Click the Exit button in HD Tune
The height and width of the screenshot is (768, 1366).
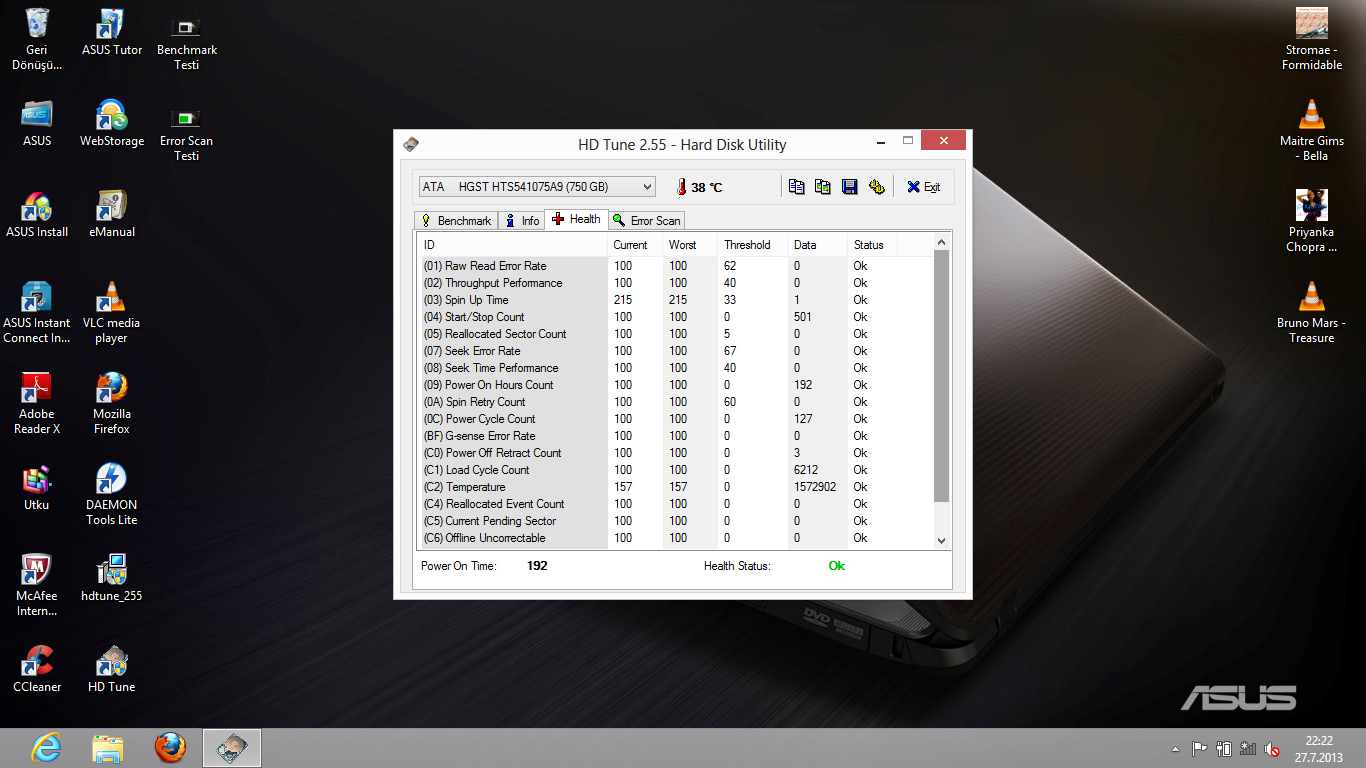(x=923, y=187)
